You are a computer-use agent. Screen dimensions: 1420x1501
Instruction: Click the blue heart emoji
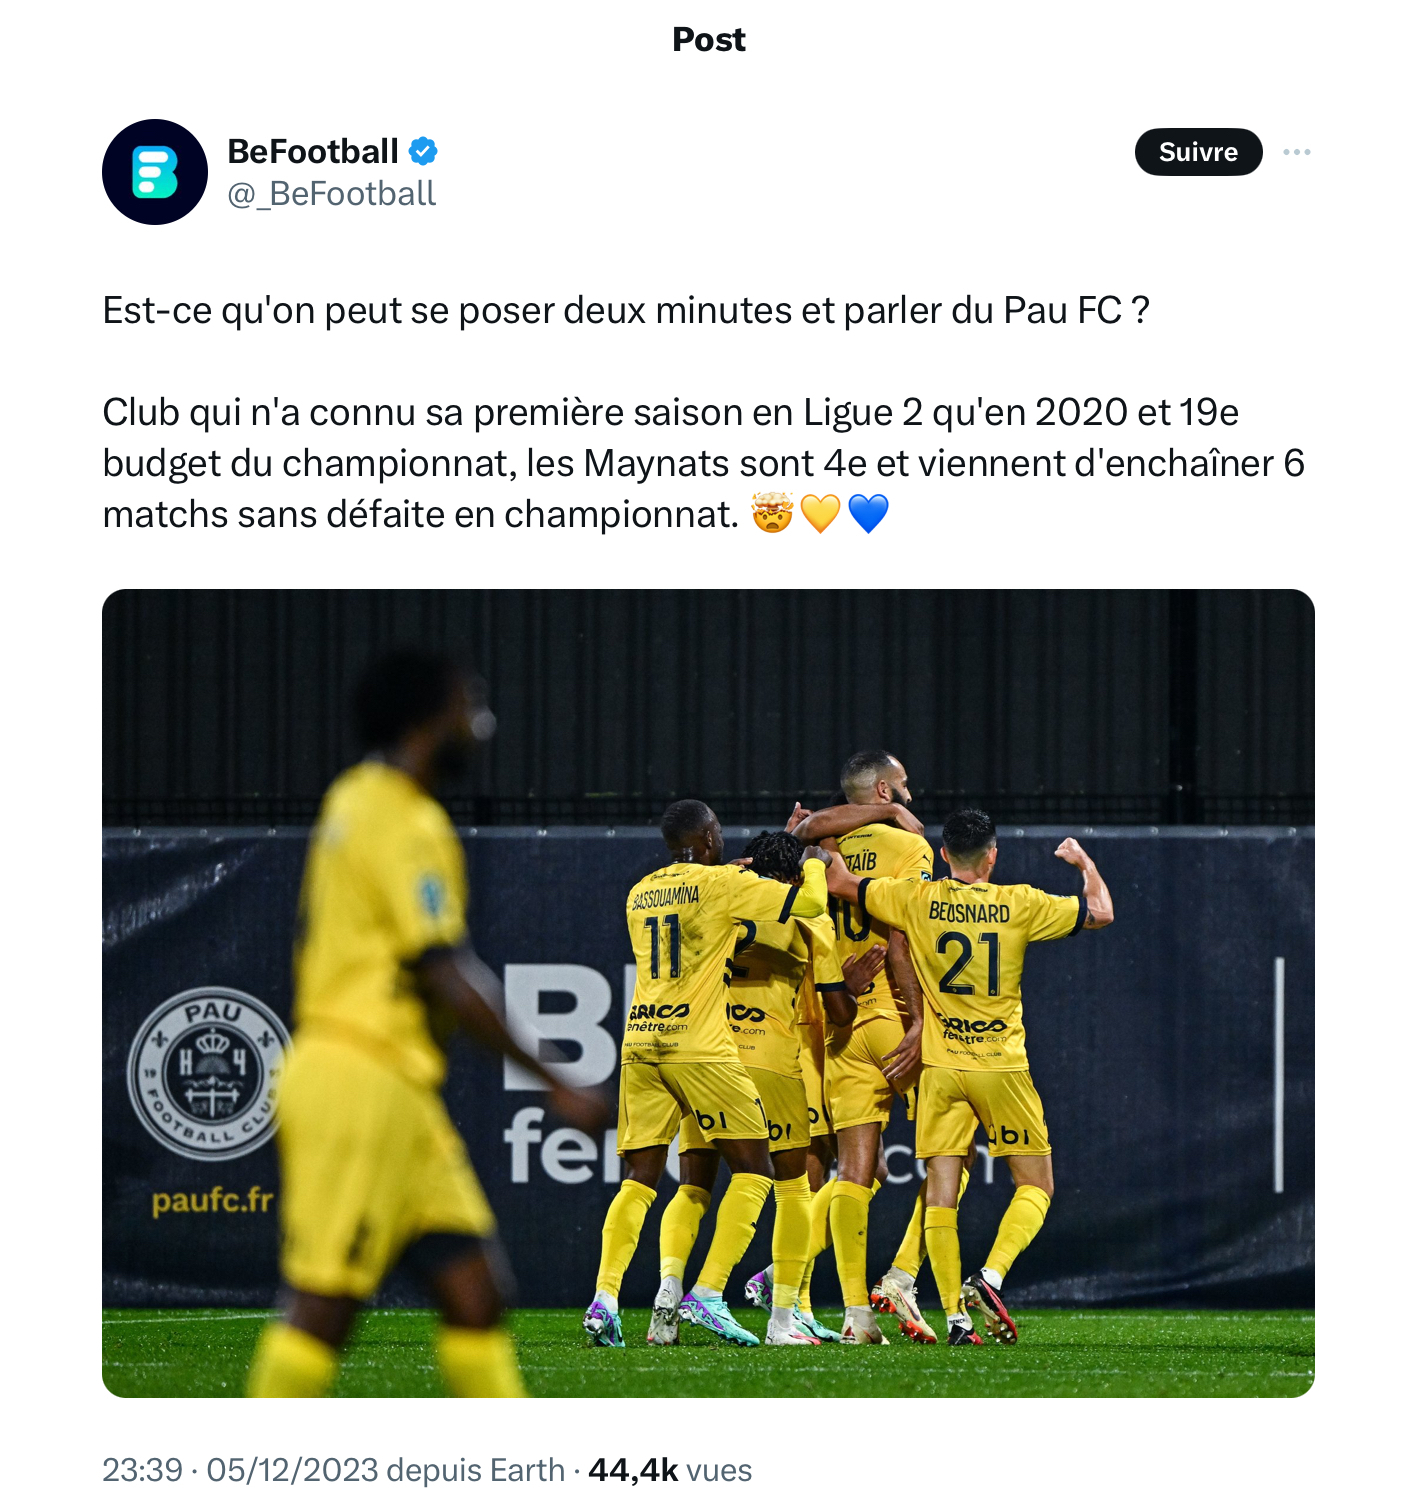coord(868,514)
